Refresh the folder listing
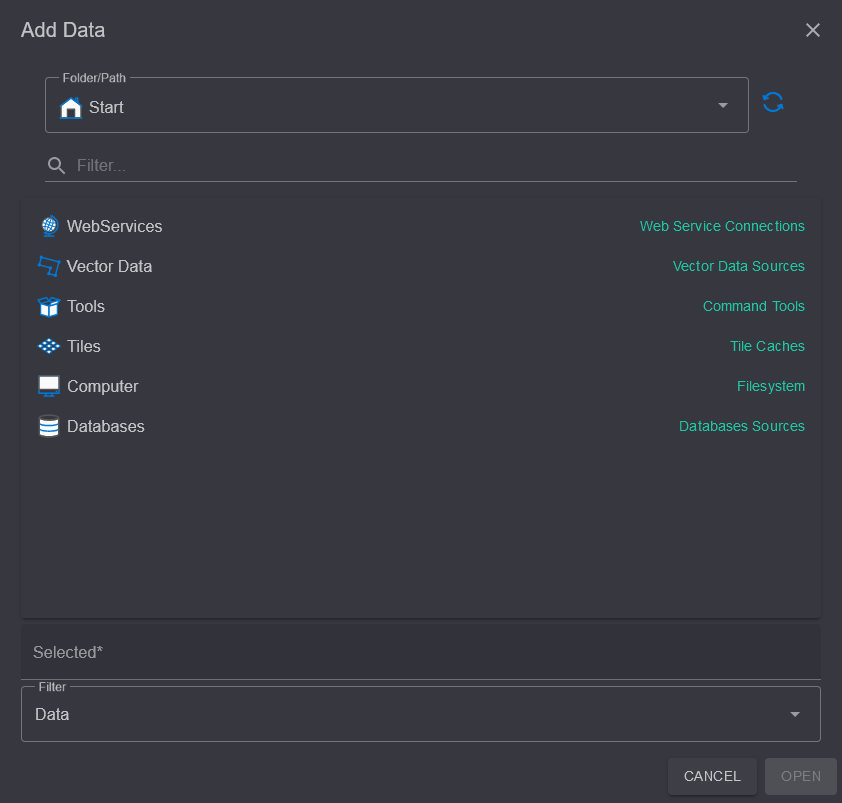 pyautogui.click(x=773, y=102)
